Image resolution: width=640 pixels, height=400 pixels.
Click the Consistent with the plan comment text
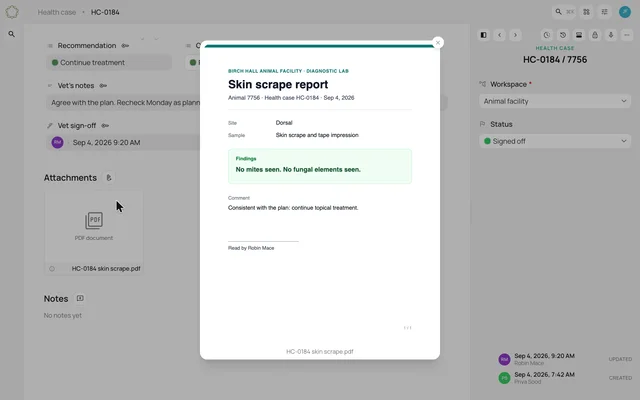293,208
